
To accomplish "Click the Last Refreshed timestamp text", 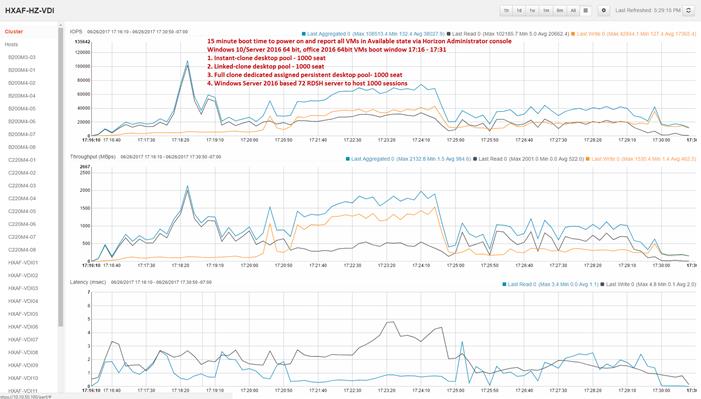I will (648, 10).
